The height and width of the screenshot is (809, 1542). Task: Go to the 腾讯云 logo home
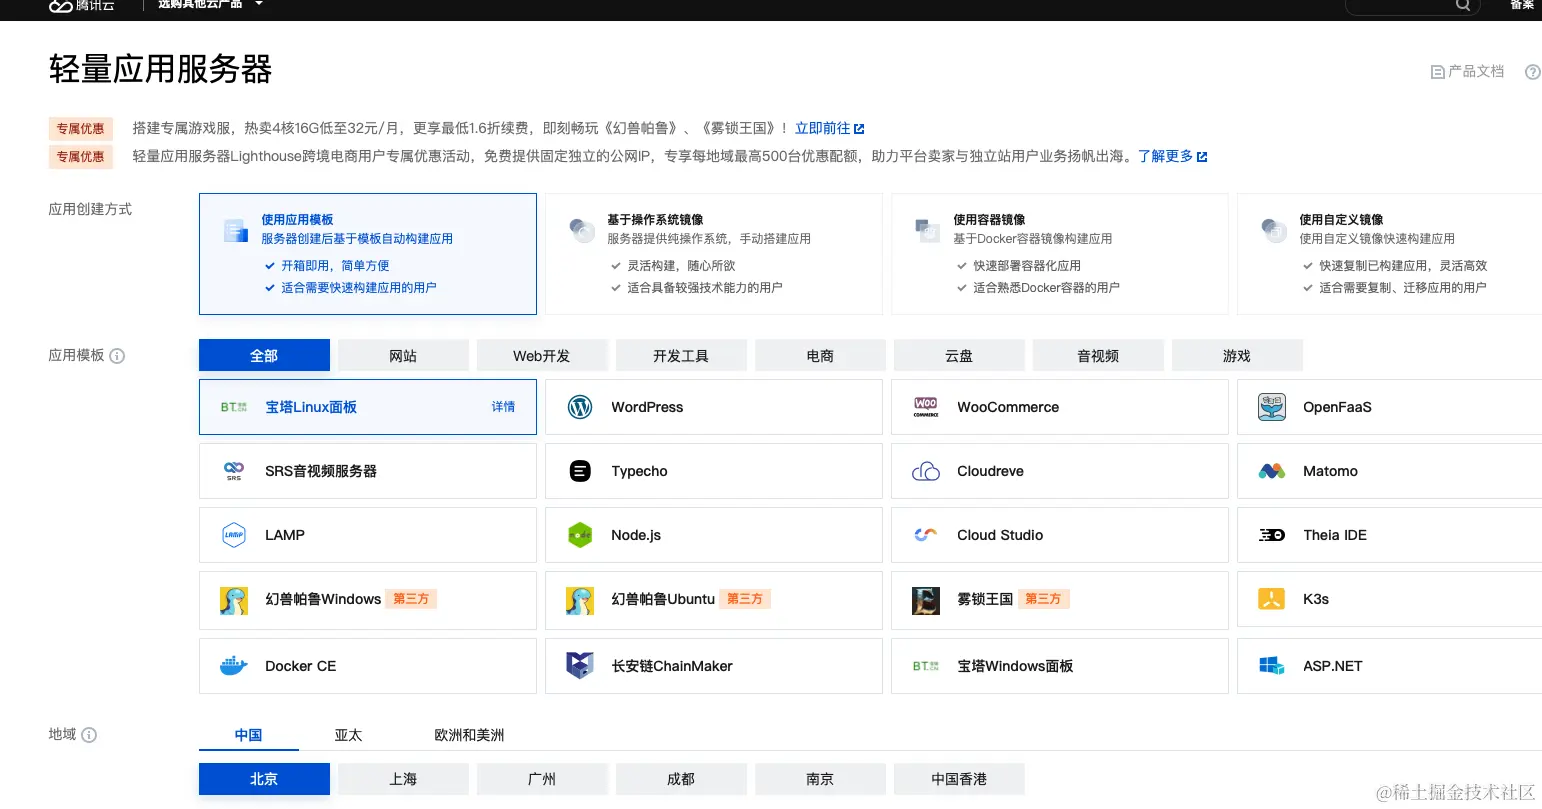(x=82, y=5)
